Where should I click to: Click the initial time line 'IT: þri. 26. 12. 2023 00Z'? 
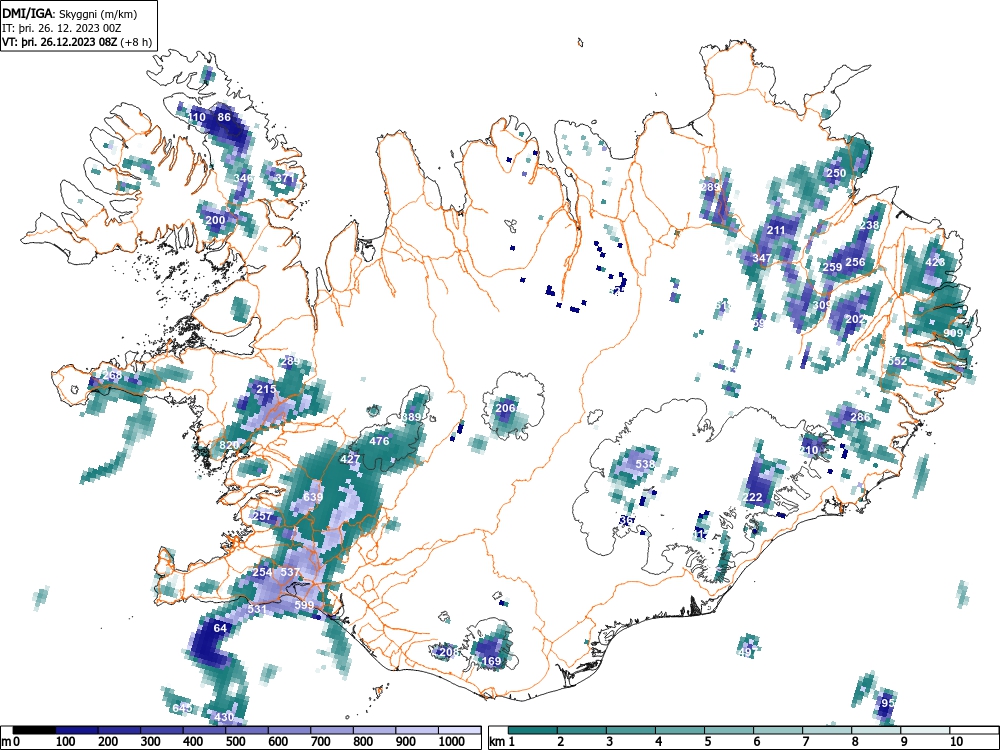(x=62, y=27)
